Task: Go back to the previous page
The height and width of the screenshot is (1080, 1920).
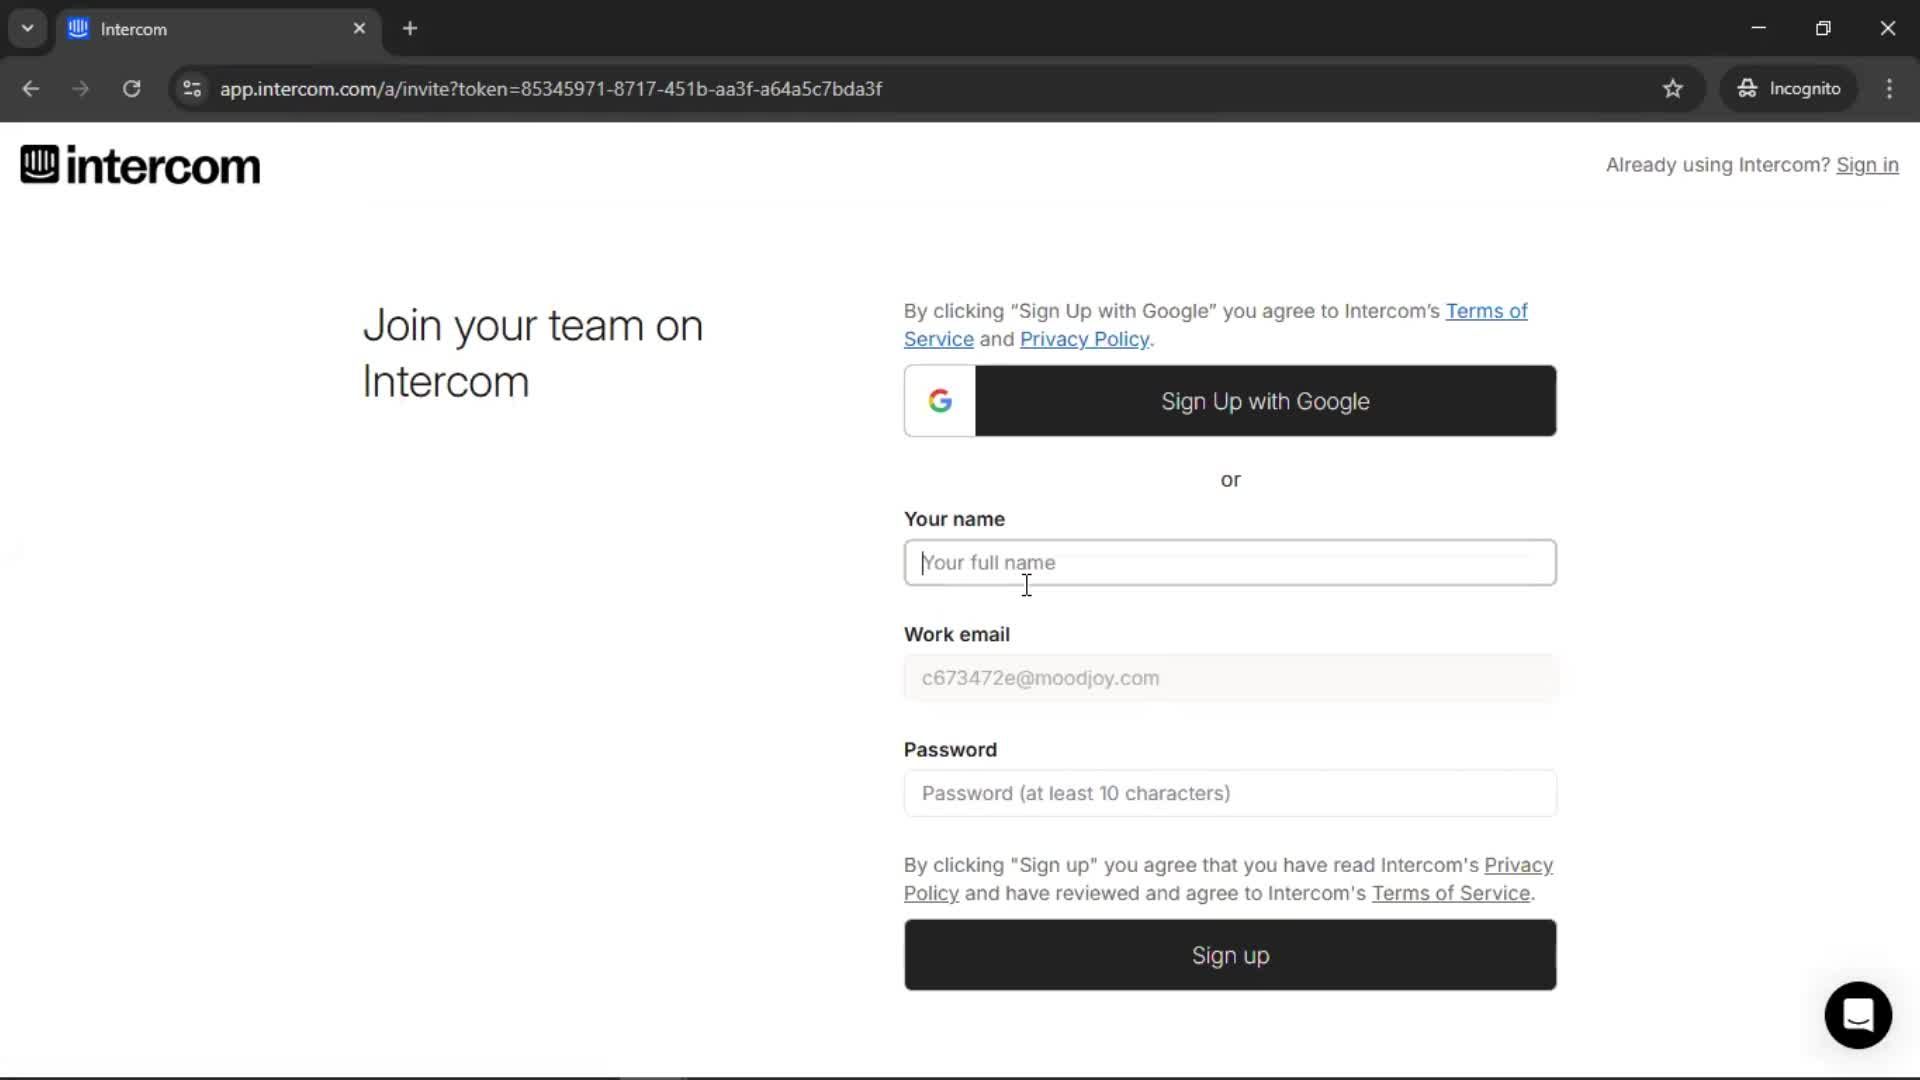Action: 30,89
